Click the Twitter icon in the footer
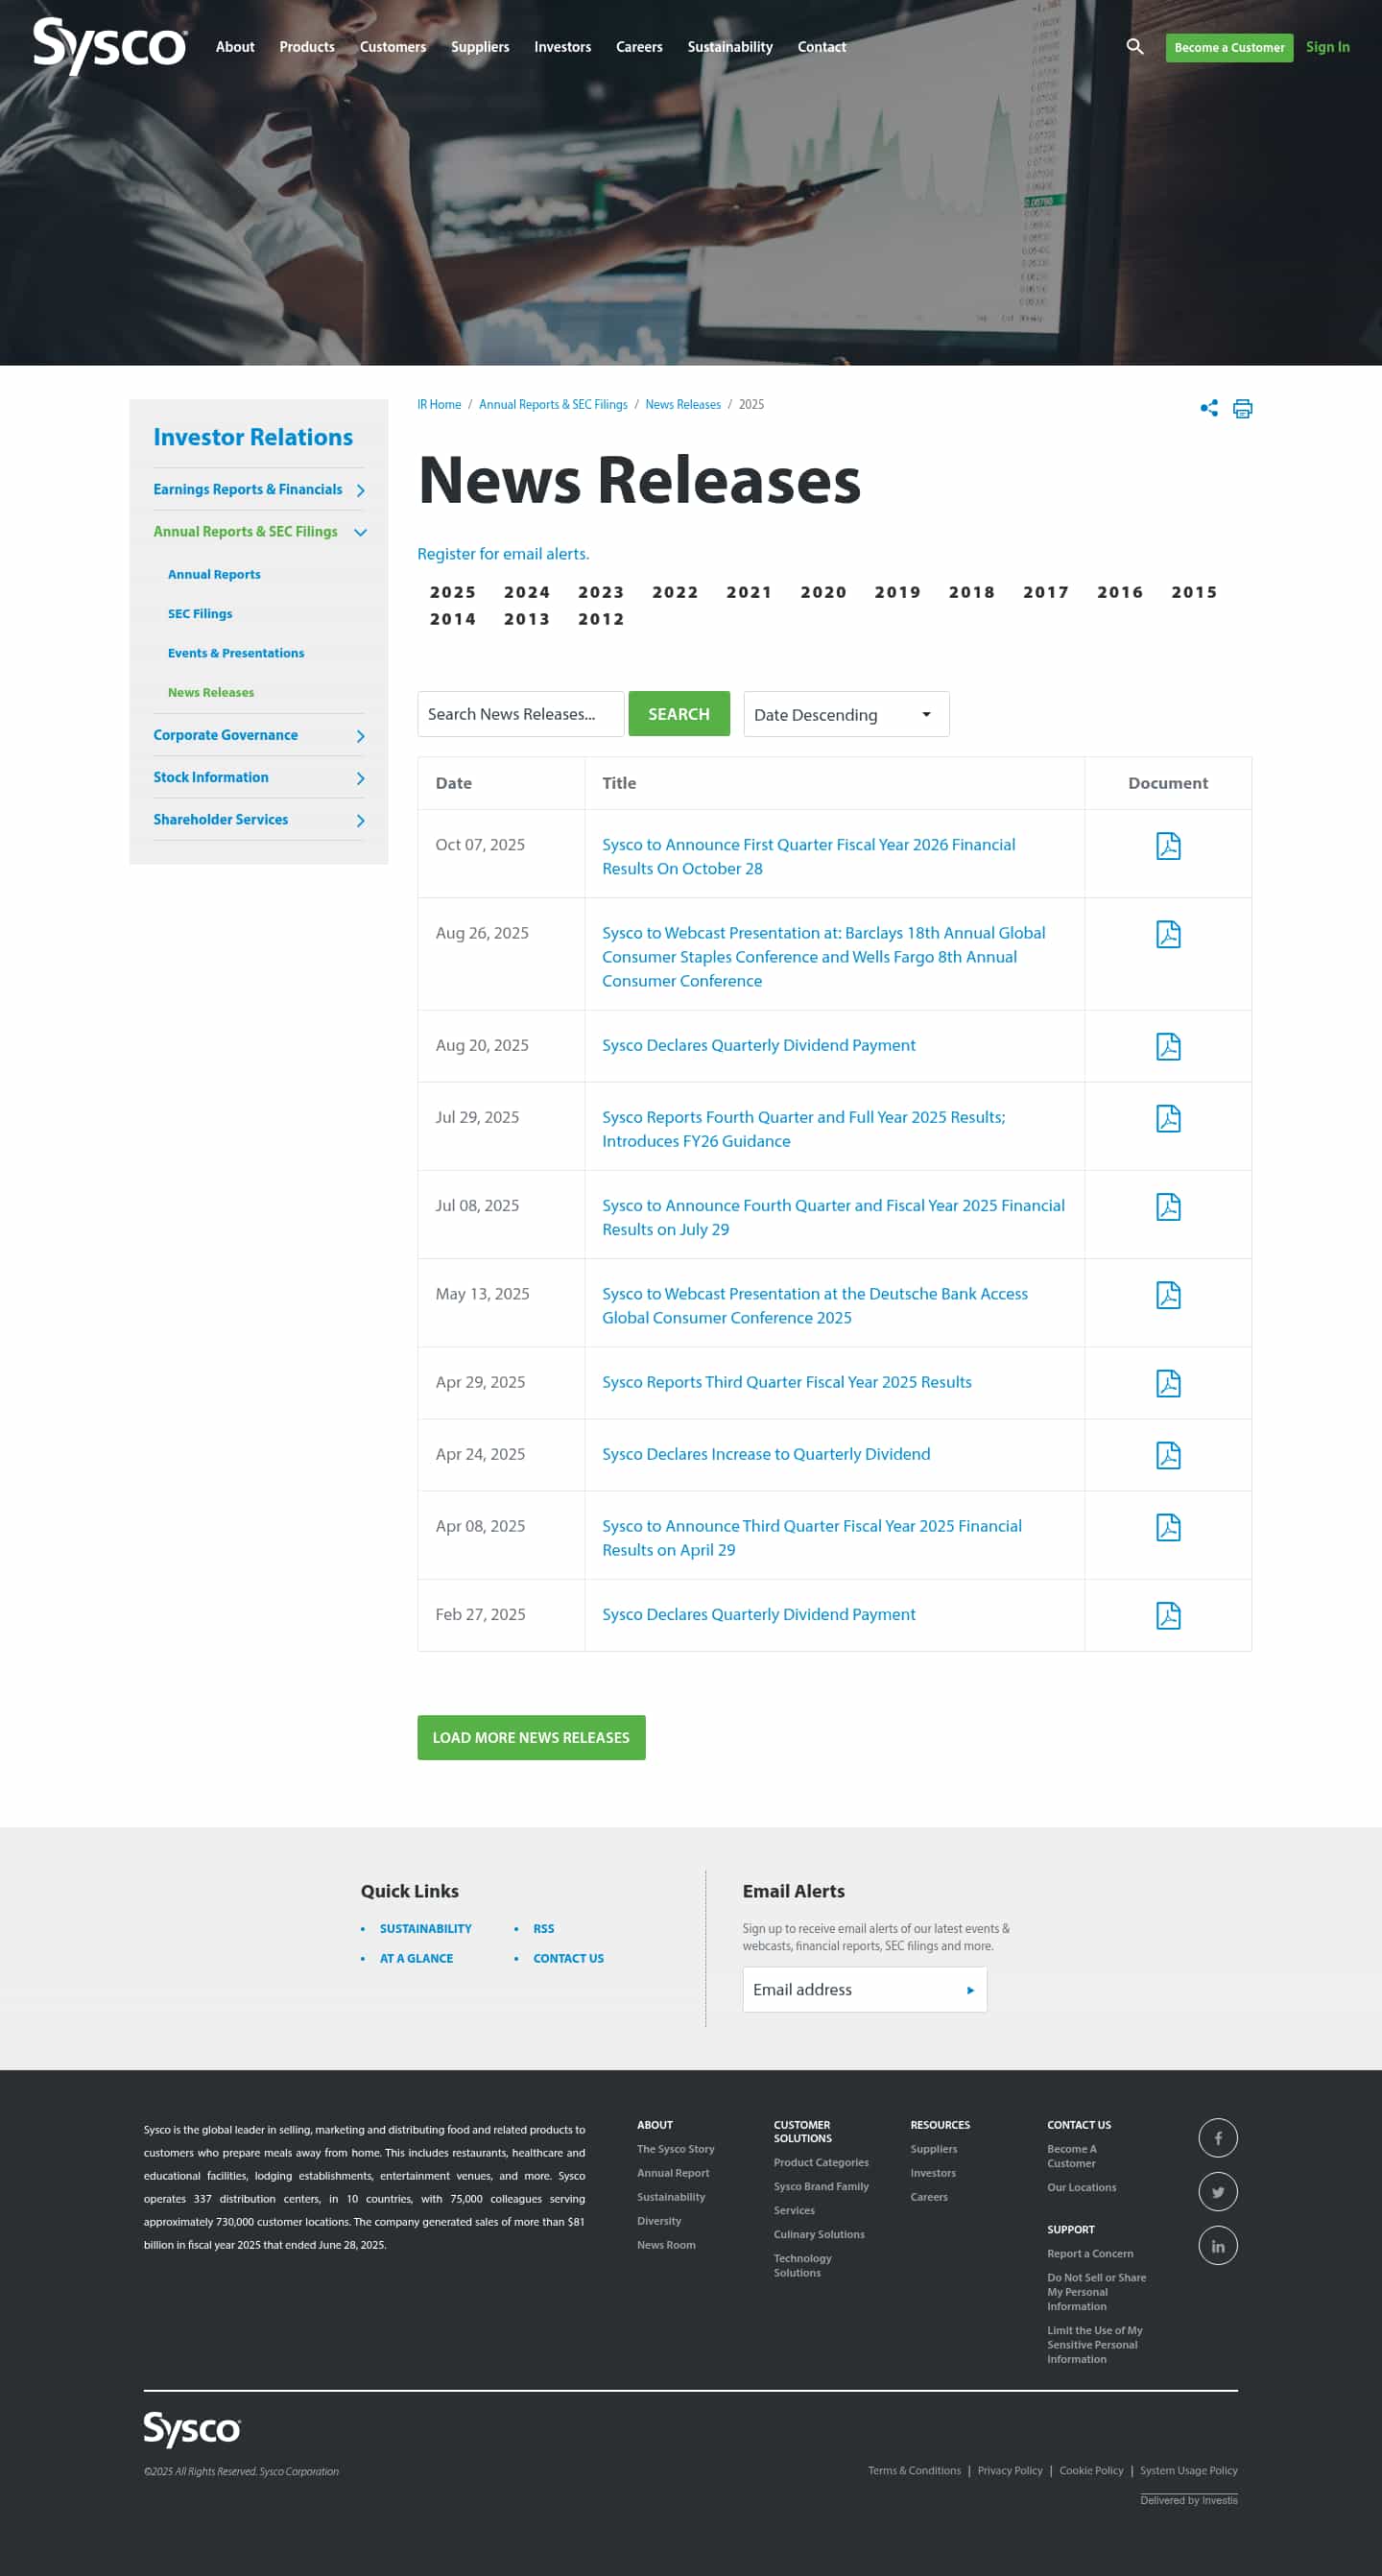Viewport: 1382px width, 2576px height. pos(1218,2192)
